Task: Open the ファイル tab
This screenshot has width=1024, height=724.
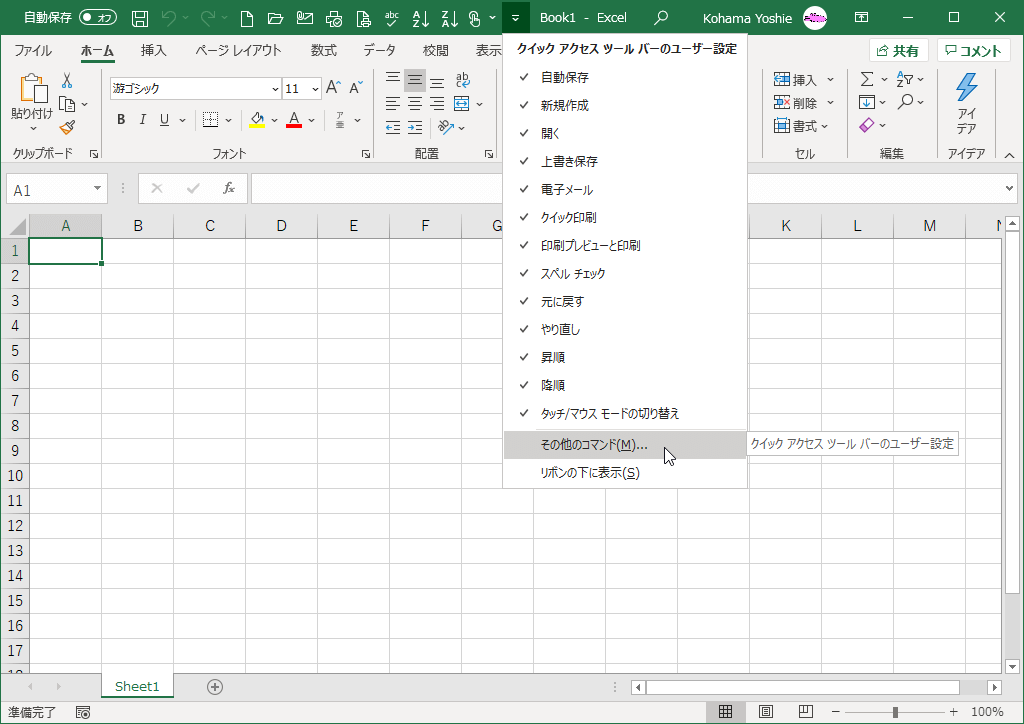Action: (x=33, y=50)
